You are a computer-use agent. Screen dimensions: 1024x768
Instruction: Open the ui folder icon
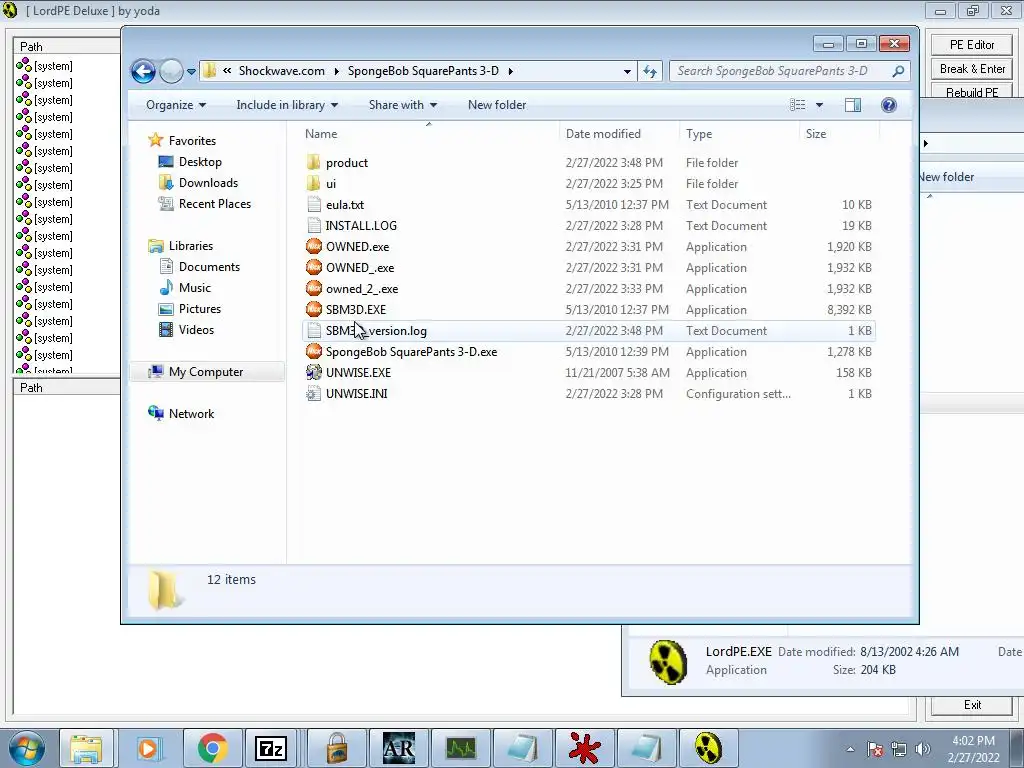click(x=314, y=184)
